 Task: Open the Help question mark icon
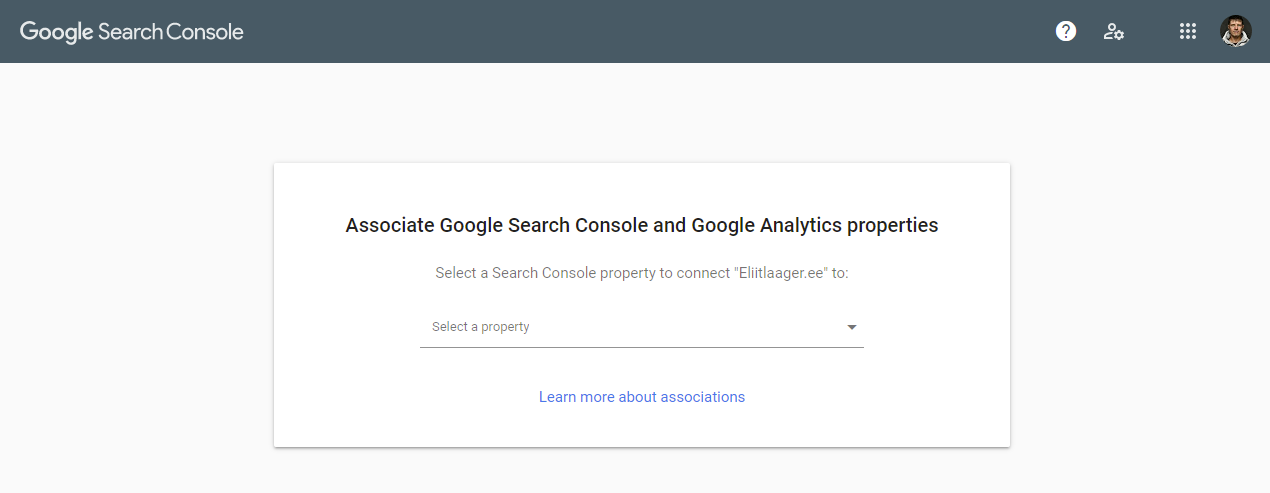(1066, 31)
